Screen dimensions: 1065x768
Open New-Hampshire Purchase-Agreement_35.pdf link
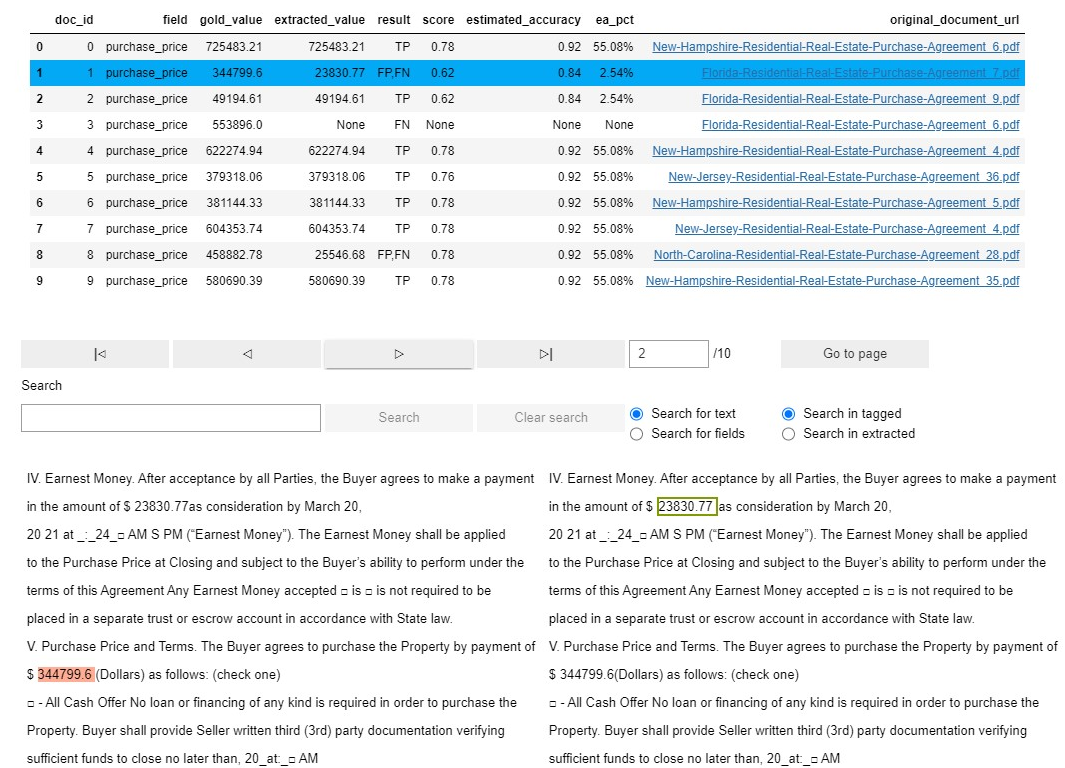[832, 280]
